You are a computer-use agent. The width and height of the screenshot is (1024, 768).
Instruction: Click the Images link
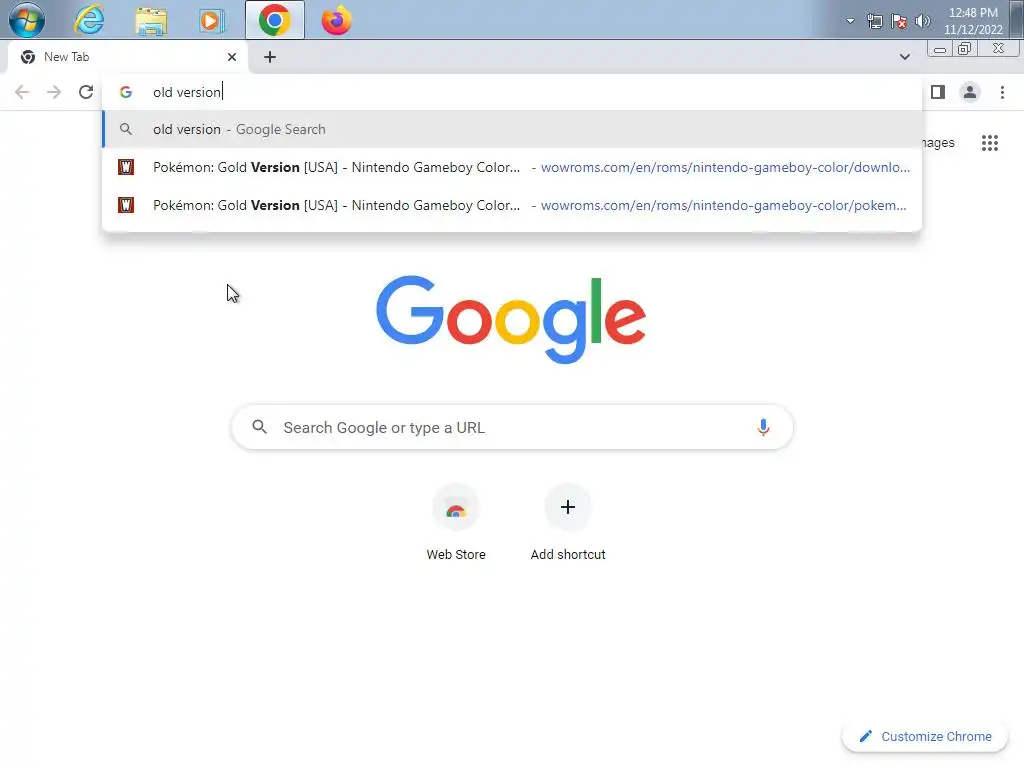(x=938, y=142)
